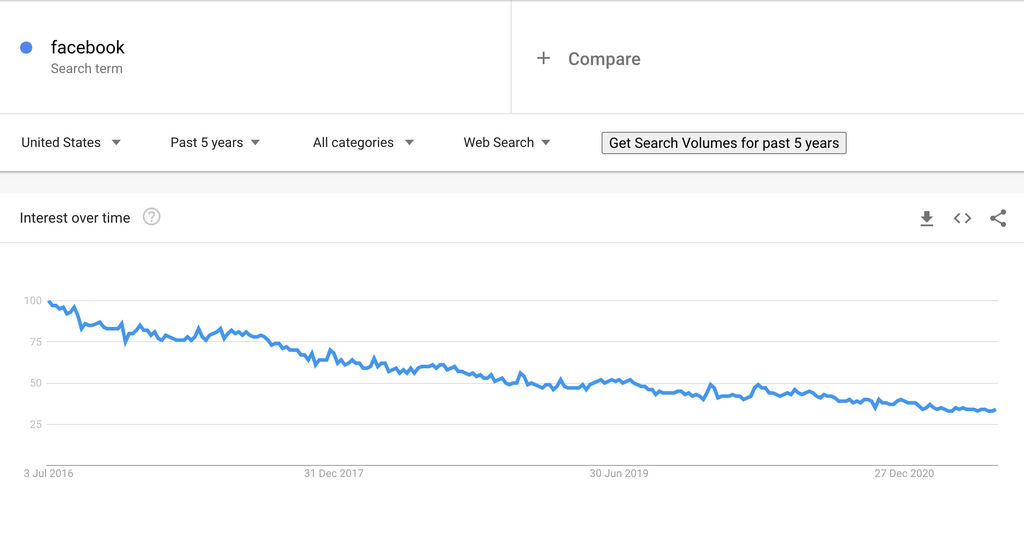Click the 3 Jul 2016 axis label

(48, 473)
